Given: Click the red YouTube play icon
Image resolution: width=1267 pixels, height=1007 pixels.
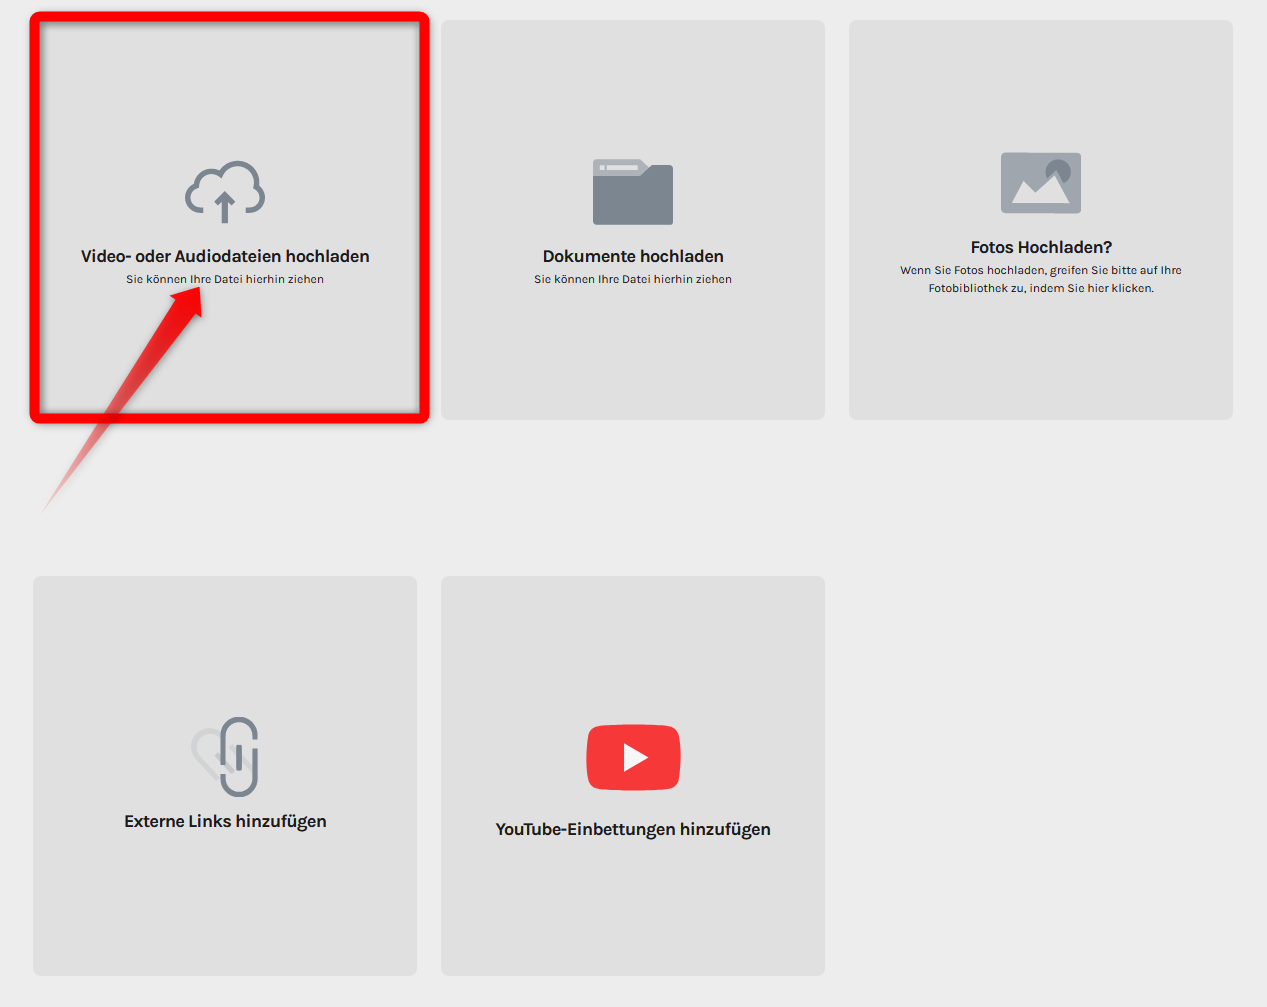Looking at the screenshot, I should click(633, 757).
